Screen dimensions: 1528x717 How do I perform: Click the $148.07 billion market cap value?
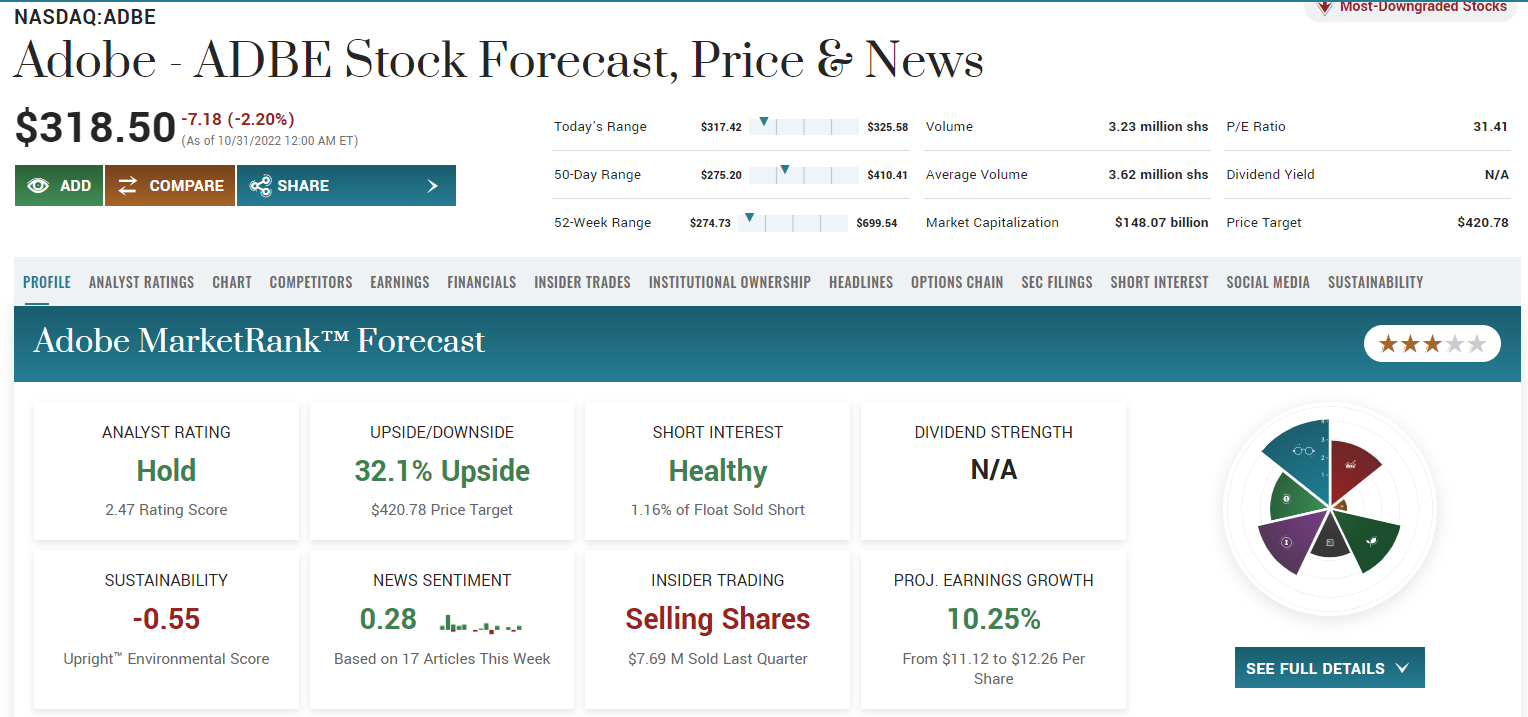[1162, 223]
